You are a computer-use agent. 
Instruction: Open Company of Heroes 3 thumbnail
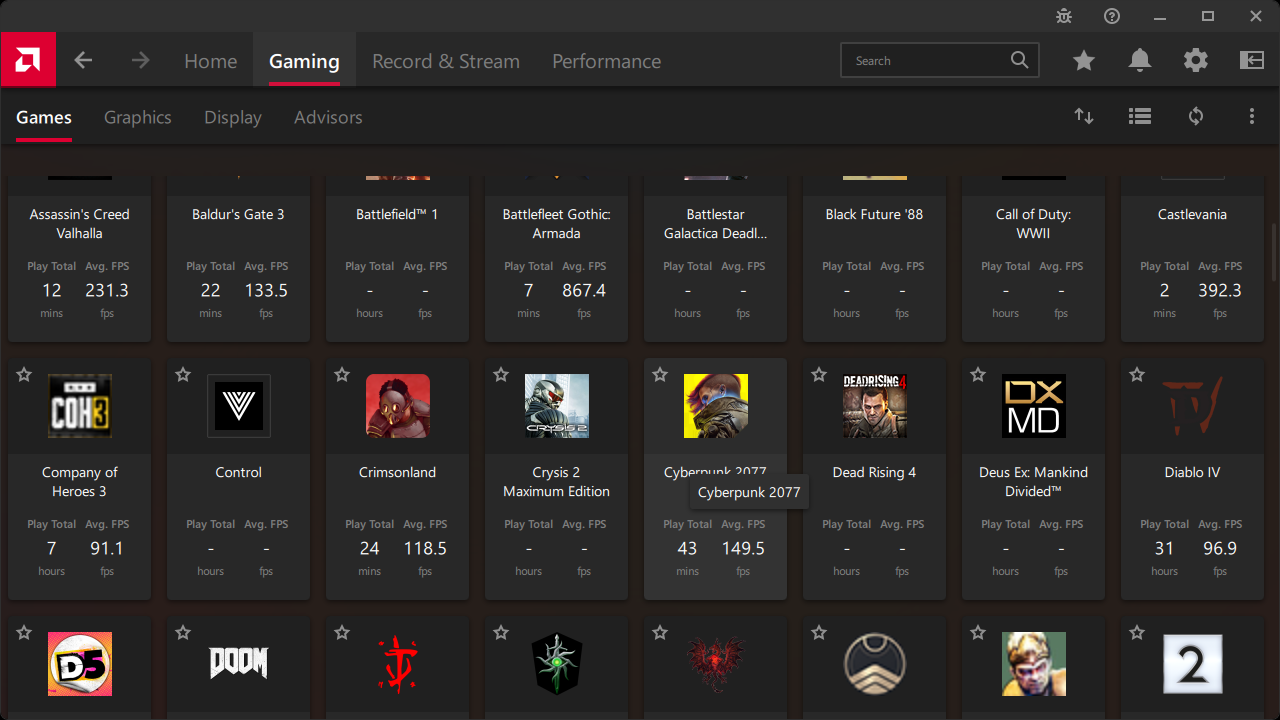[80, 406]
